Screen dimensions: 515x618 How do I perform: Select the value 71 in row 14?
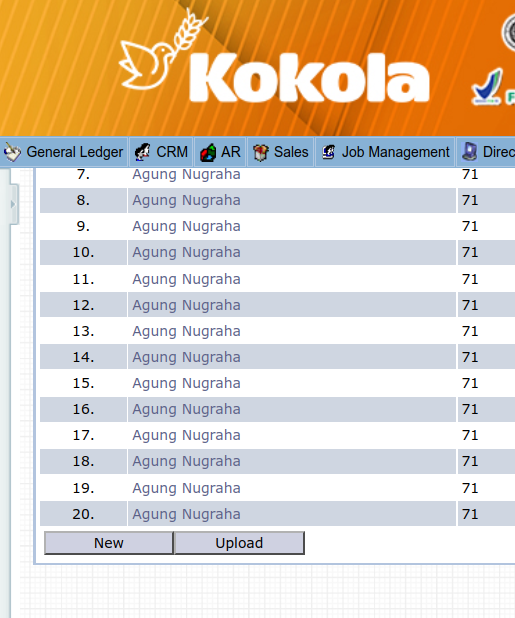470,357
